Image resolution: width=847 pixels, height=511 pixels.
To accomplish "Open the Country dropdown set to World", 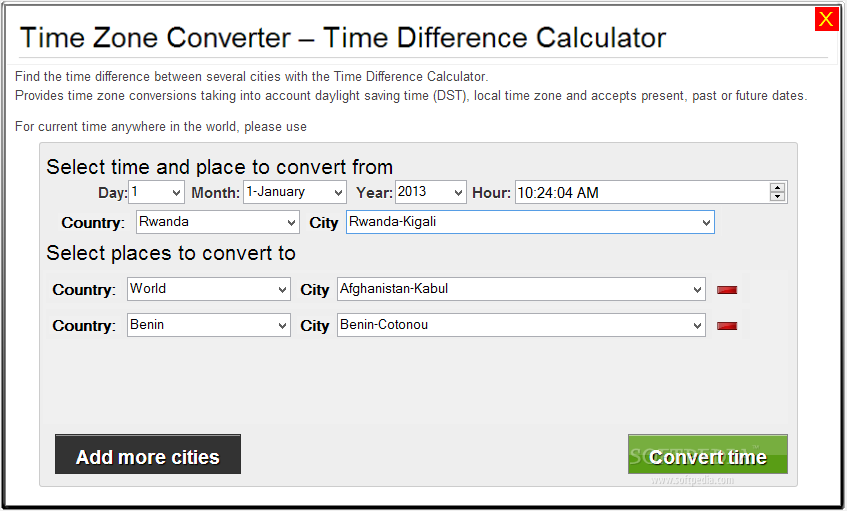I will tap(209, 289).
